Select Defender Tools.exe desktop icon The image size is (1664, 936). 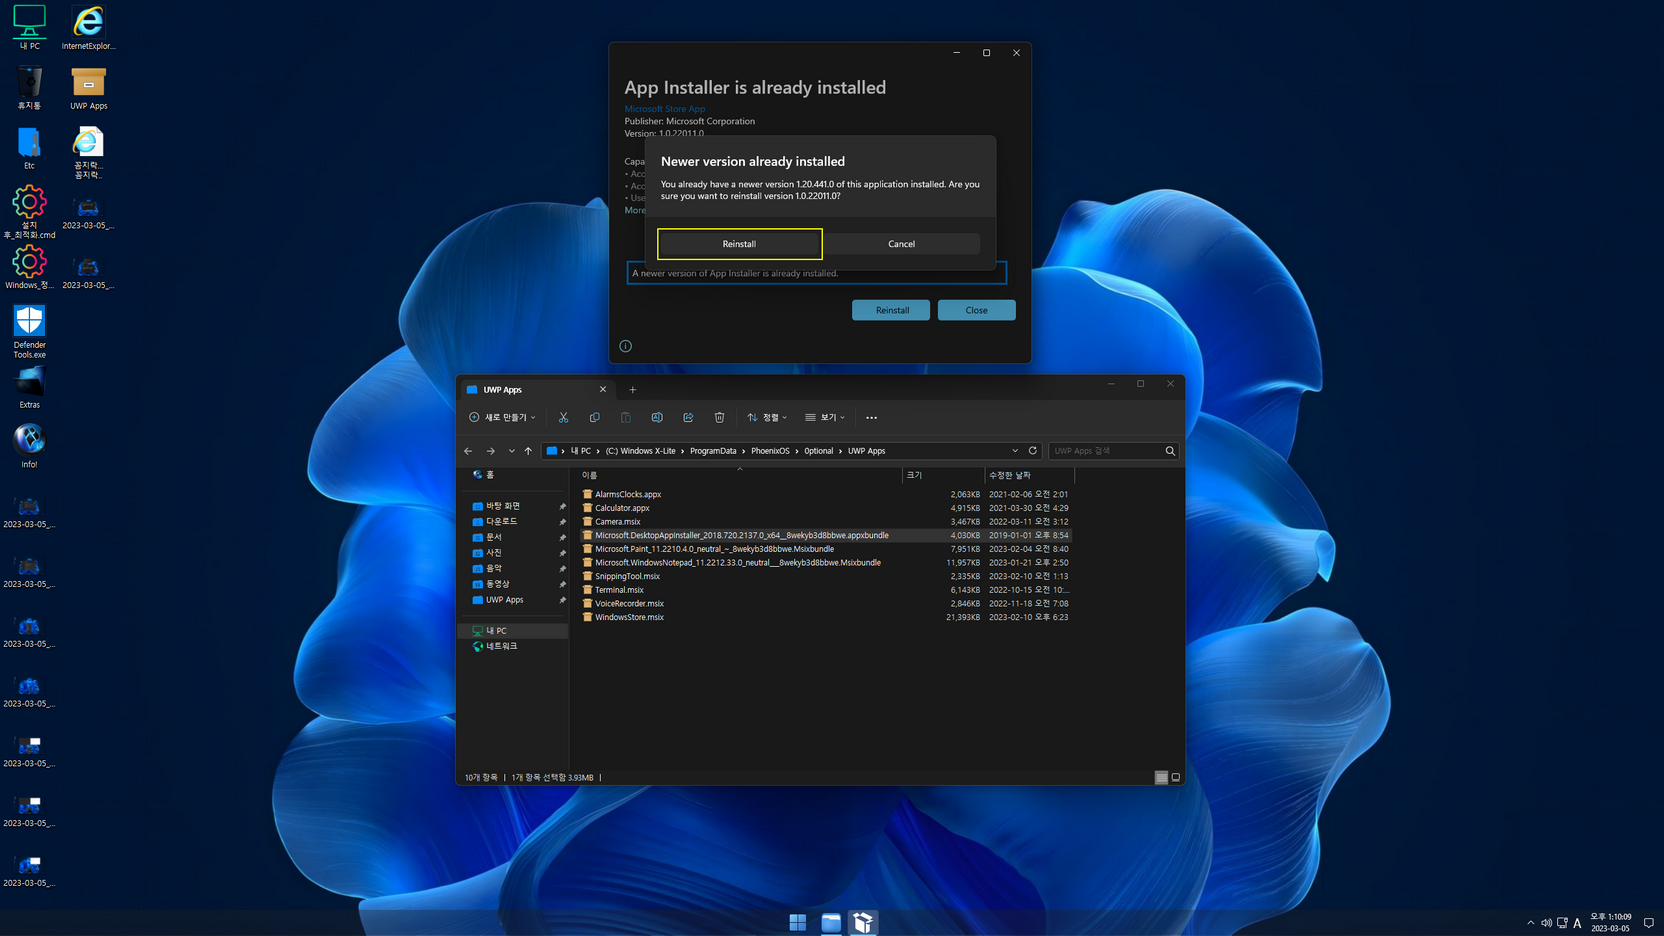pyautogui.click(x=29, y=332)
